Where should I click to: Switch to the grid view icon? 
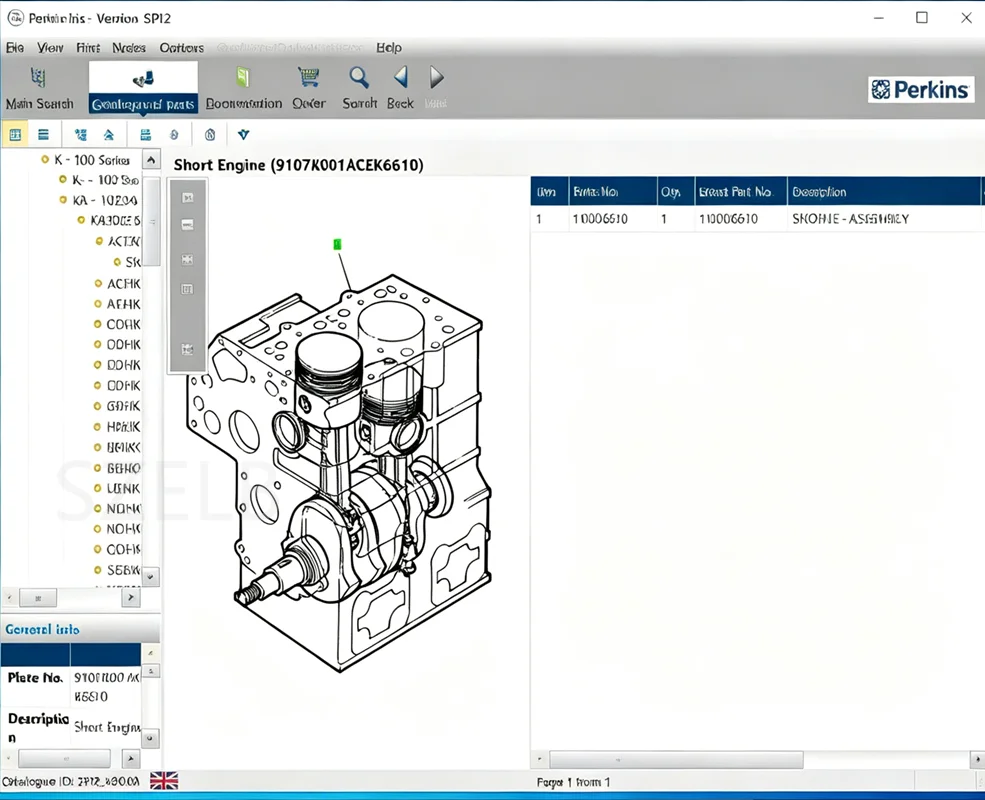point(15,134)
